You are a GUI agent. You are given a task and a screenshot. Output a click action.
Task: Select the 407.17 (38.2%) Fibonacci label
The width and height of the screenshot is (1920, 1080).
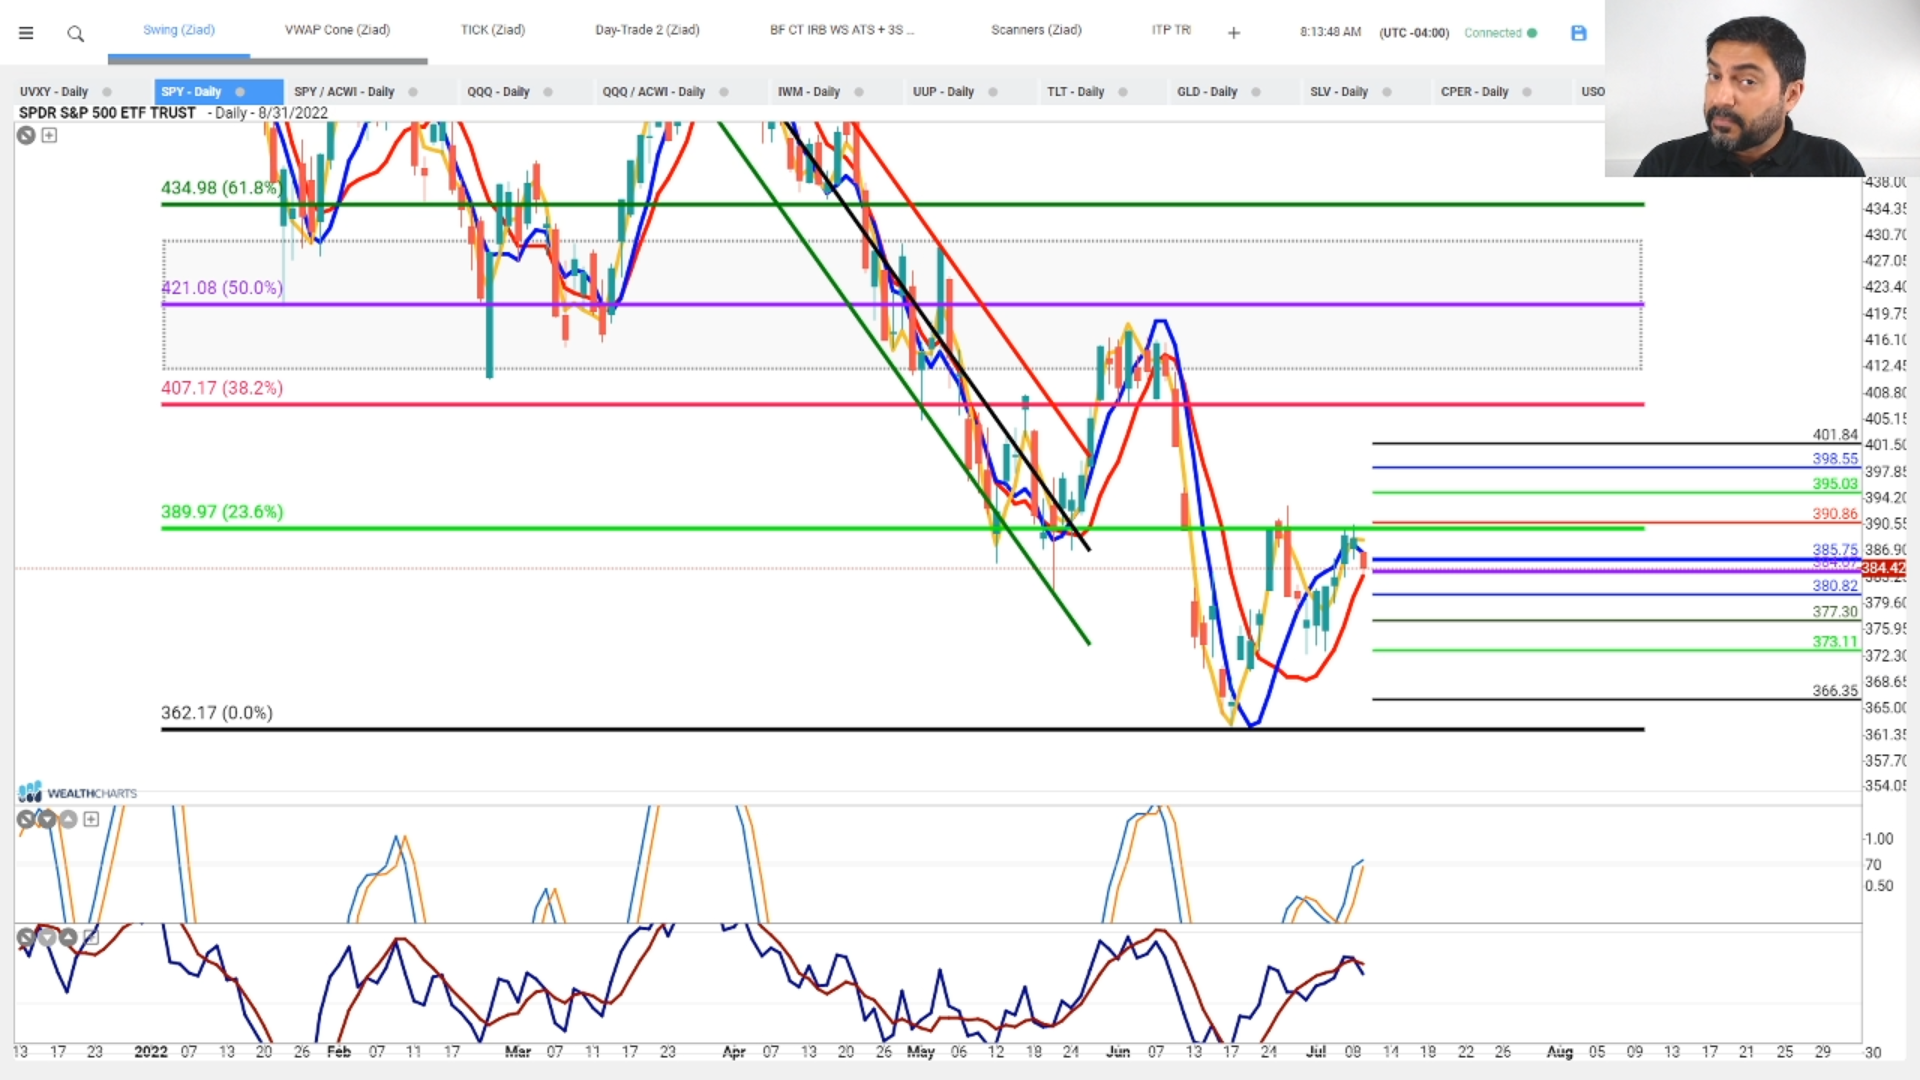click(x=222, y=388)
